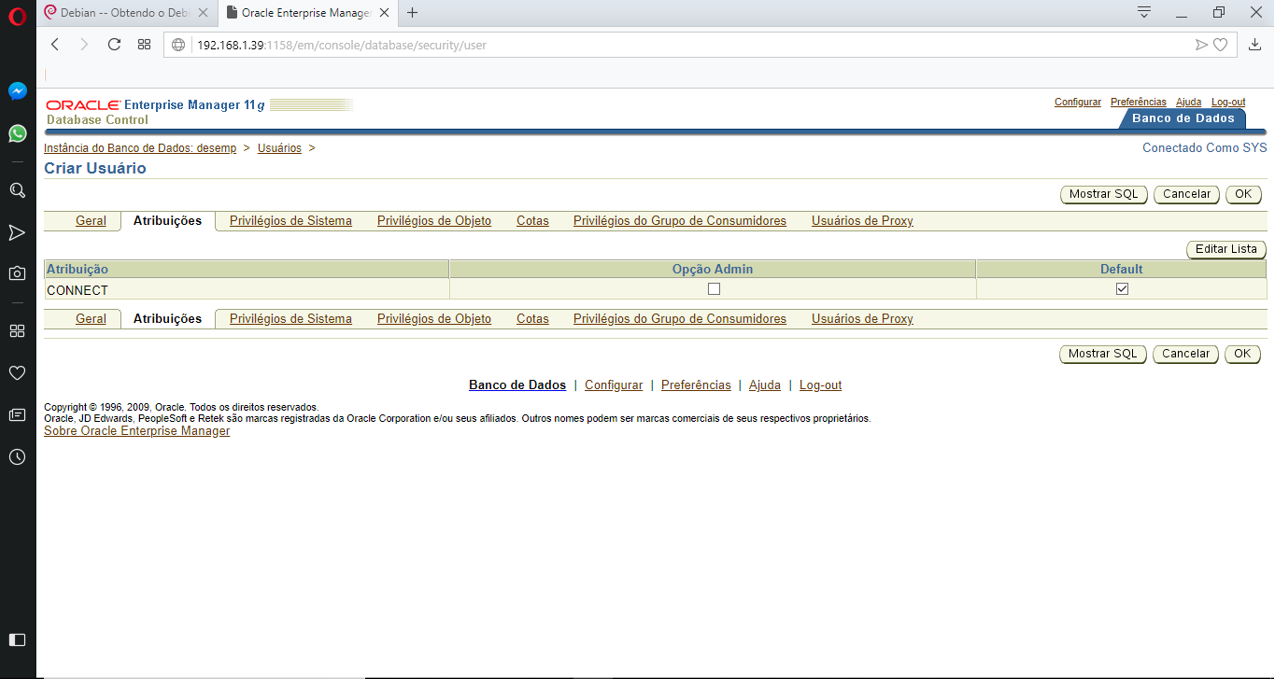The height and width of the screenshot is (679, 1274).
Task: Open Sobre Oracle Enterprise Manager link
Action: coord(137,431)
